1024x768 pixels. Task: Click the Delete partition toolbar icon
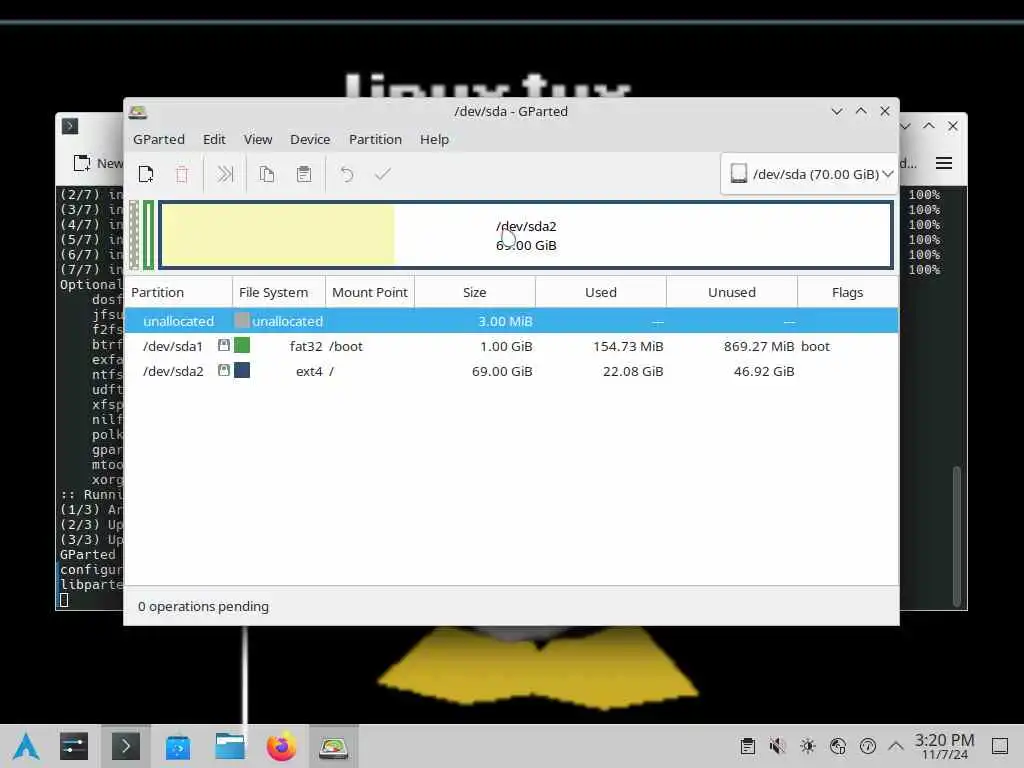pyautogui.click(x=182, y=174)
